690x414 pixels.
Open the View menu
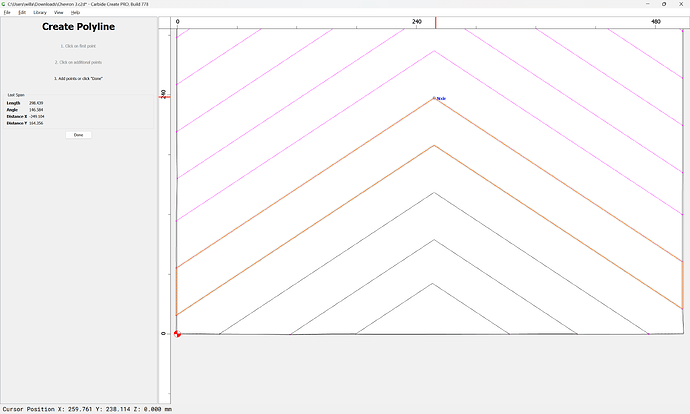point(59,12)
